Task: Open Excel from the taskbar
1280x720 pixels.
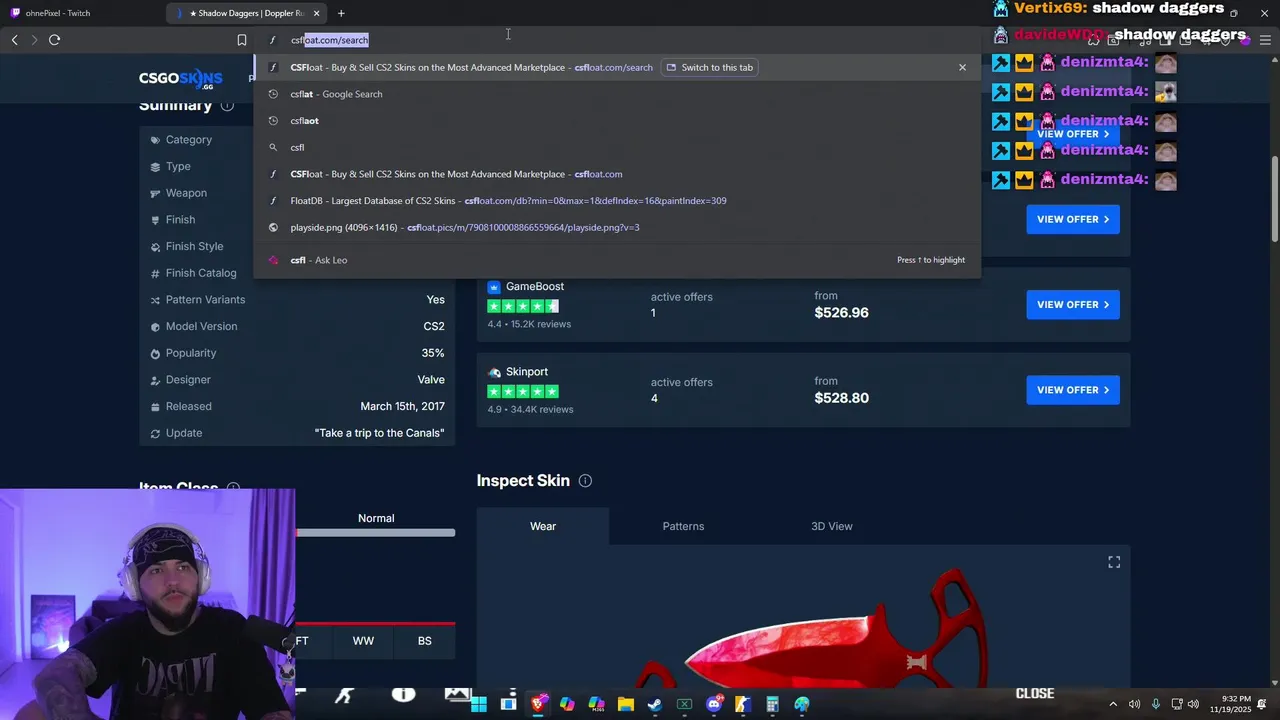Action: coord(684,704)
